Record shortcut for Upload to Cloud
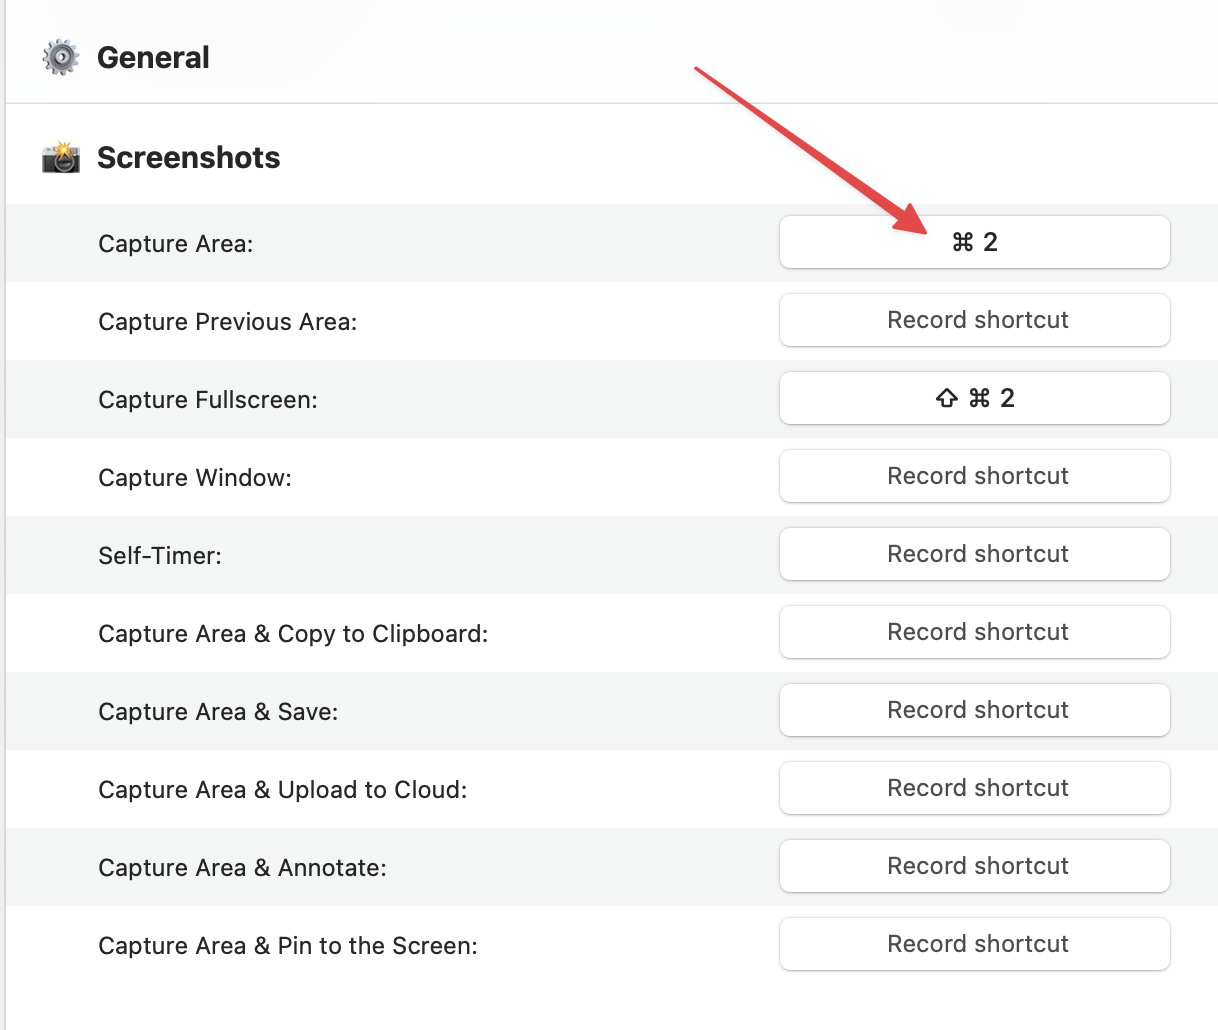This screenshot has width=1218, height=1030. pyautogui.click(x=974, y=788)
